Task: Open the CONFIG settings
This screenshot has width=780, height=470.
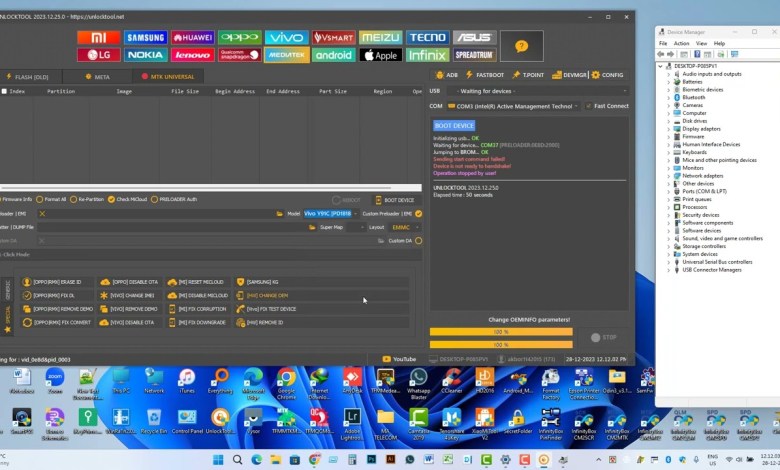Action: pos(607,75)
